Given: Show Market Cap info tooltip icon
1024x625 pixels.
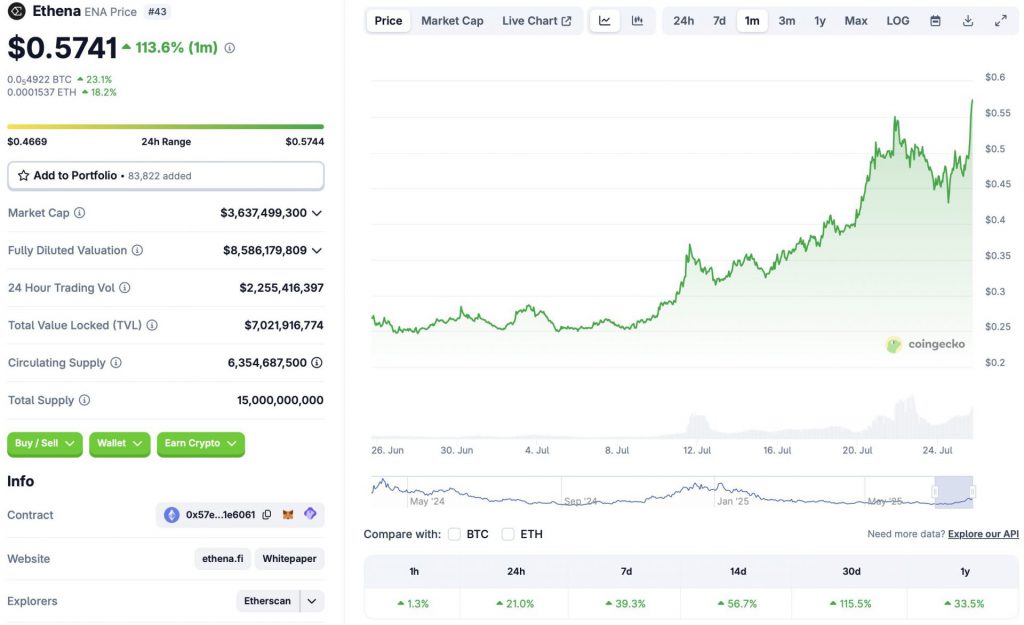Looking at the screenshot, I should click(80, 213).
